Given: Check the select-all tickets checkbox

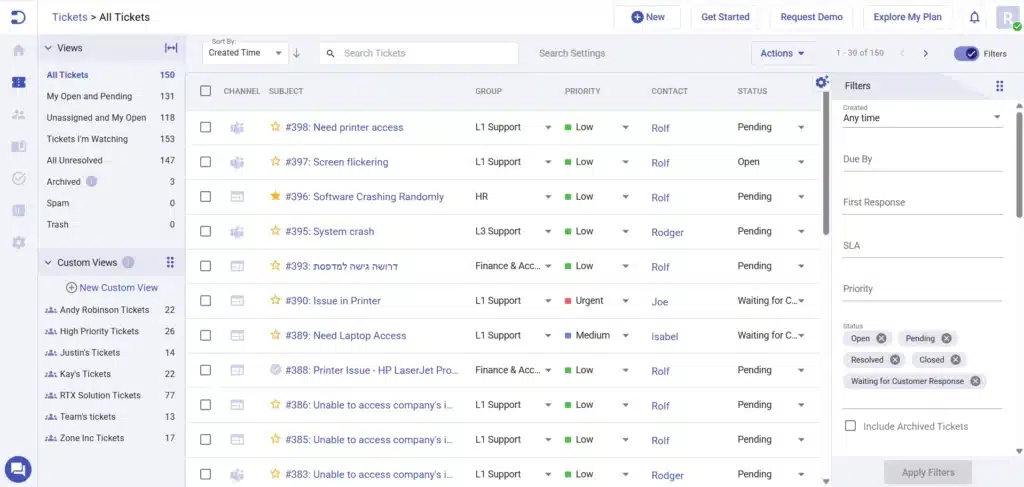Looking at the screenshot, I should click(206, 91).
